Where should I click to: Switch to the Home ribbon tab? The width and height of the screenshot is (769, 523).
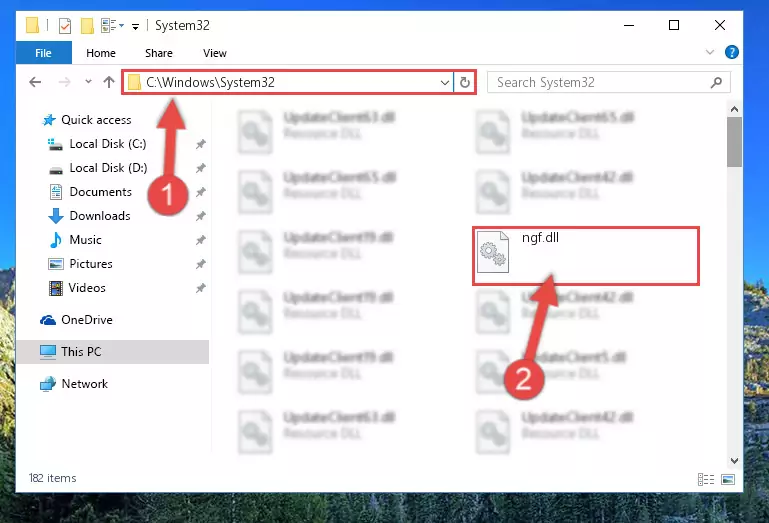click(101, 53)
